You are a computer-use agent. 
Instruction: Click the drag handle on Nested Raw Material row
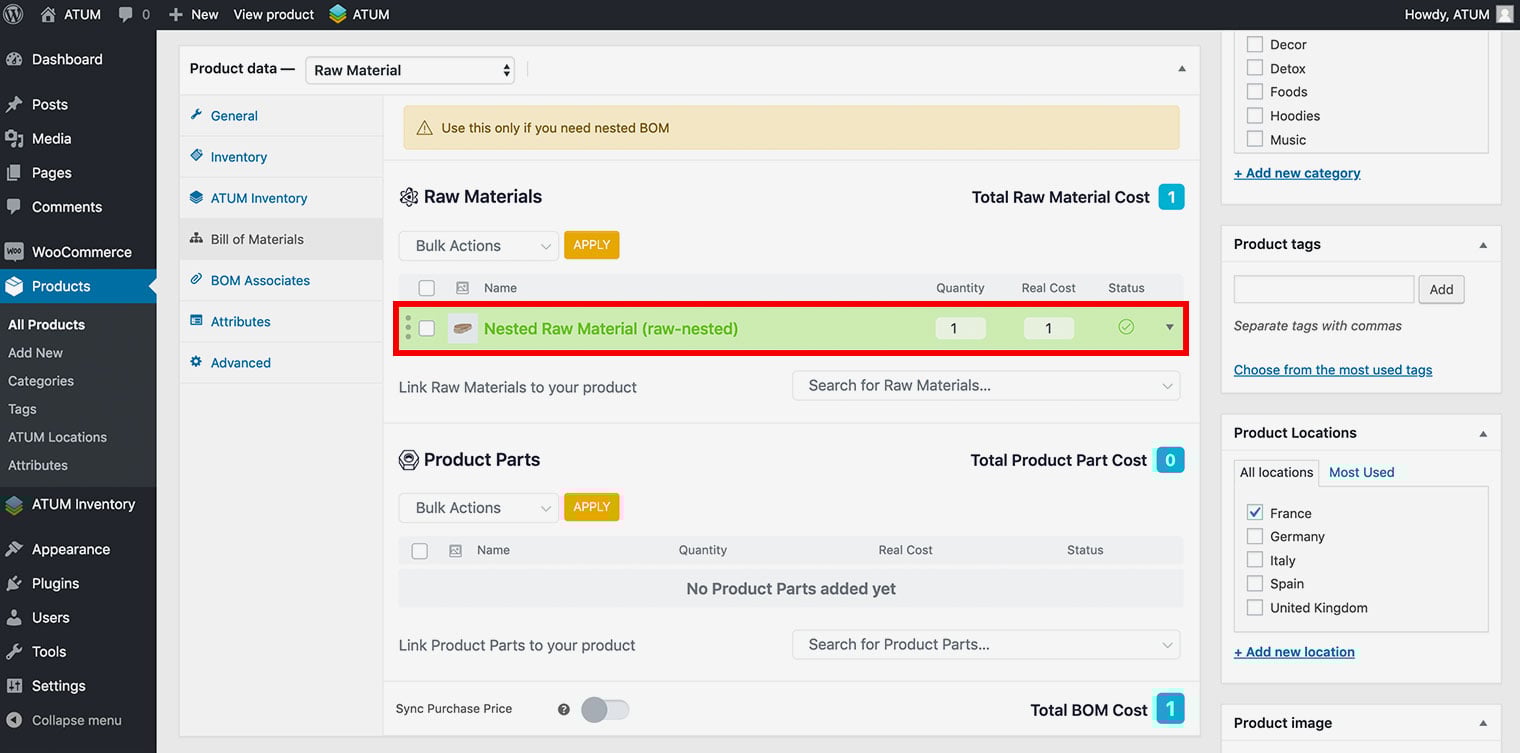[x=408, y=328]
